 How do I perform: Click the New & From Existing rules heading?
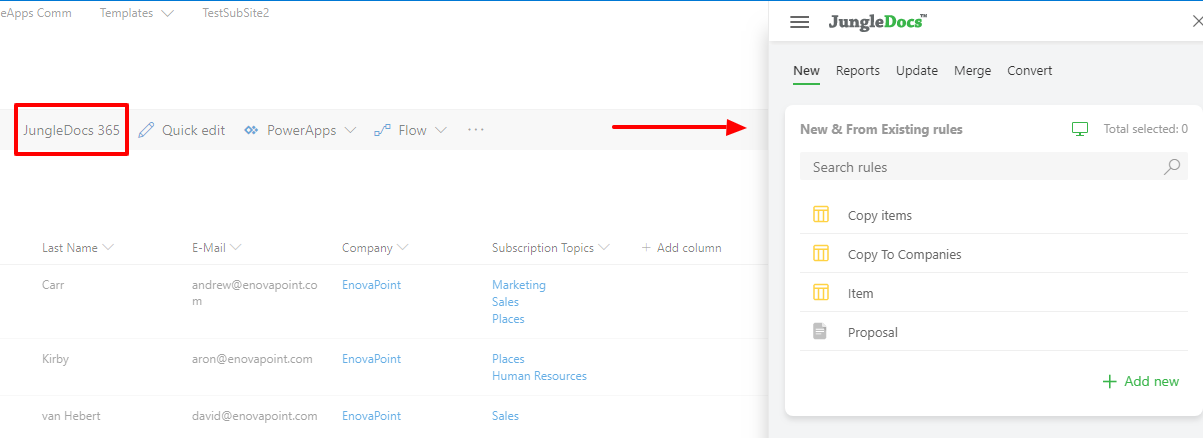tap(881, 129)
